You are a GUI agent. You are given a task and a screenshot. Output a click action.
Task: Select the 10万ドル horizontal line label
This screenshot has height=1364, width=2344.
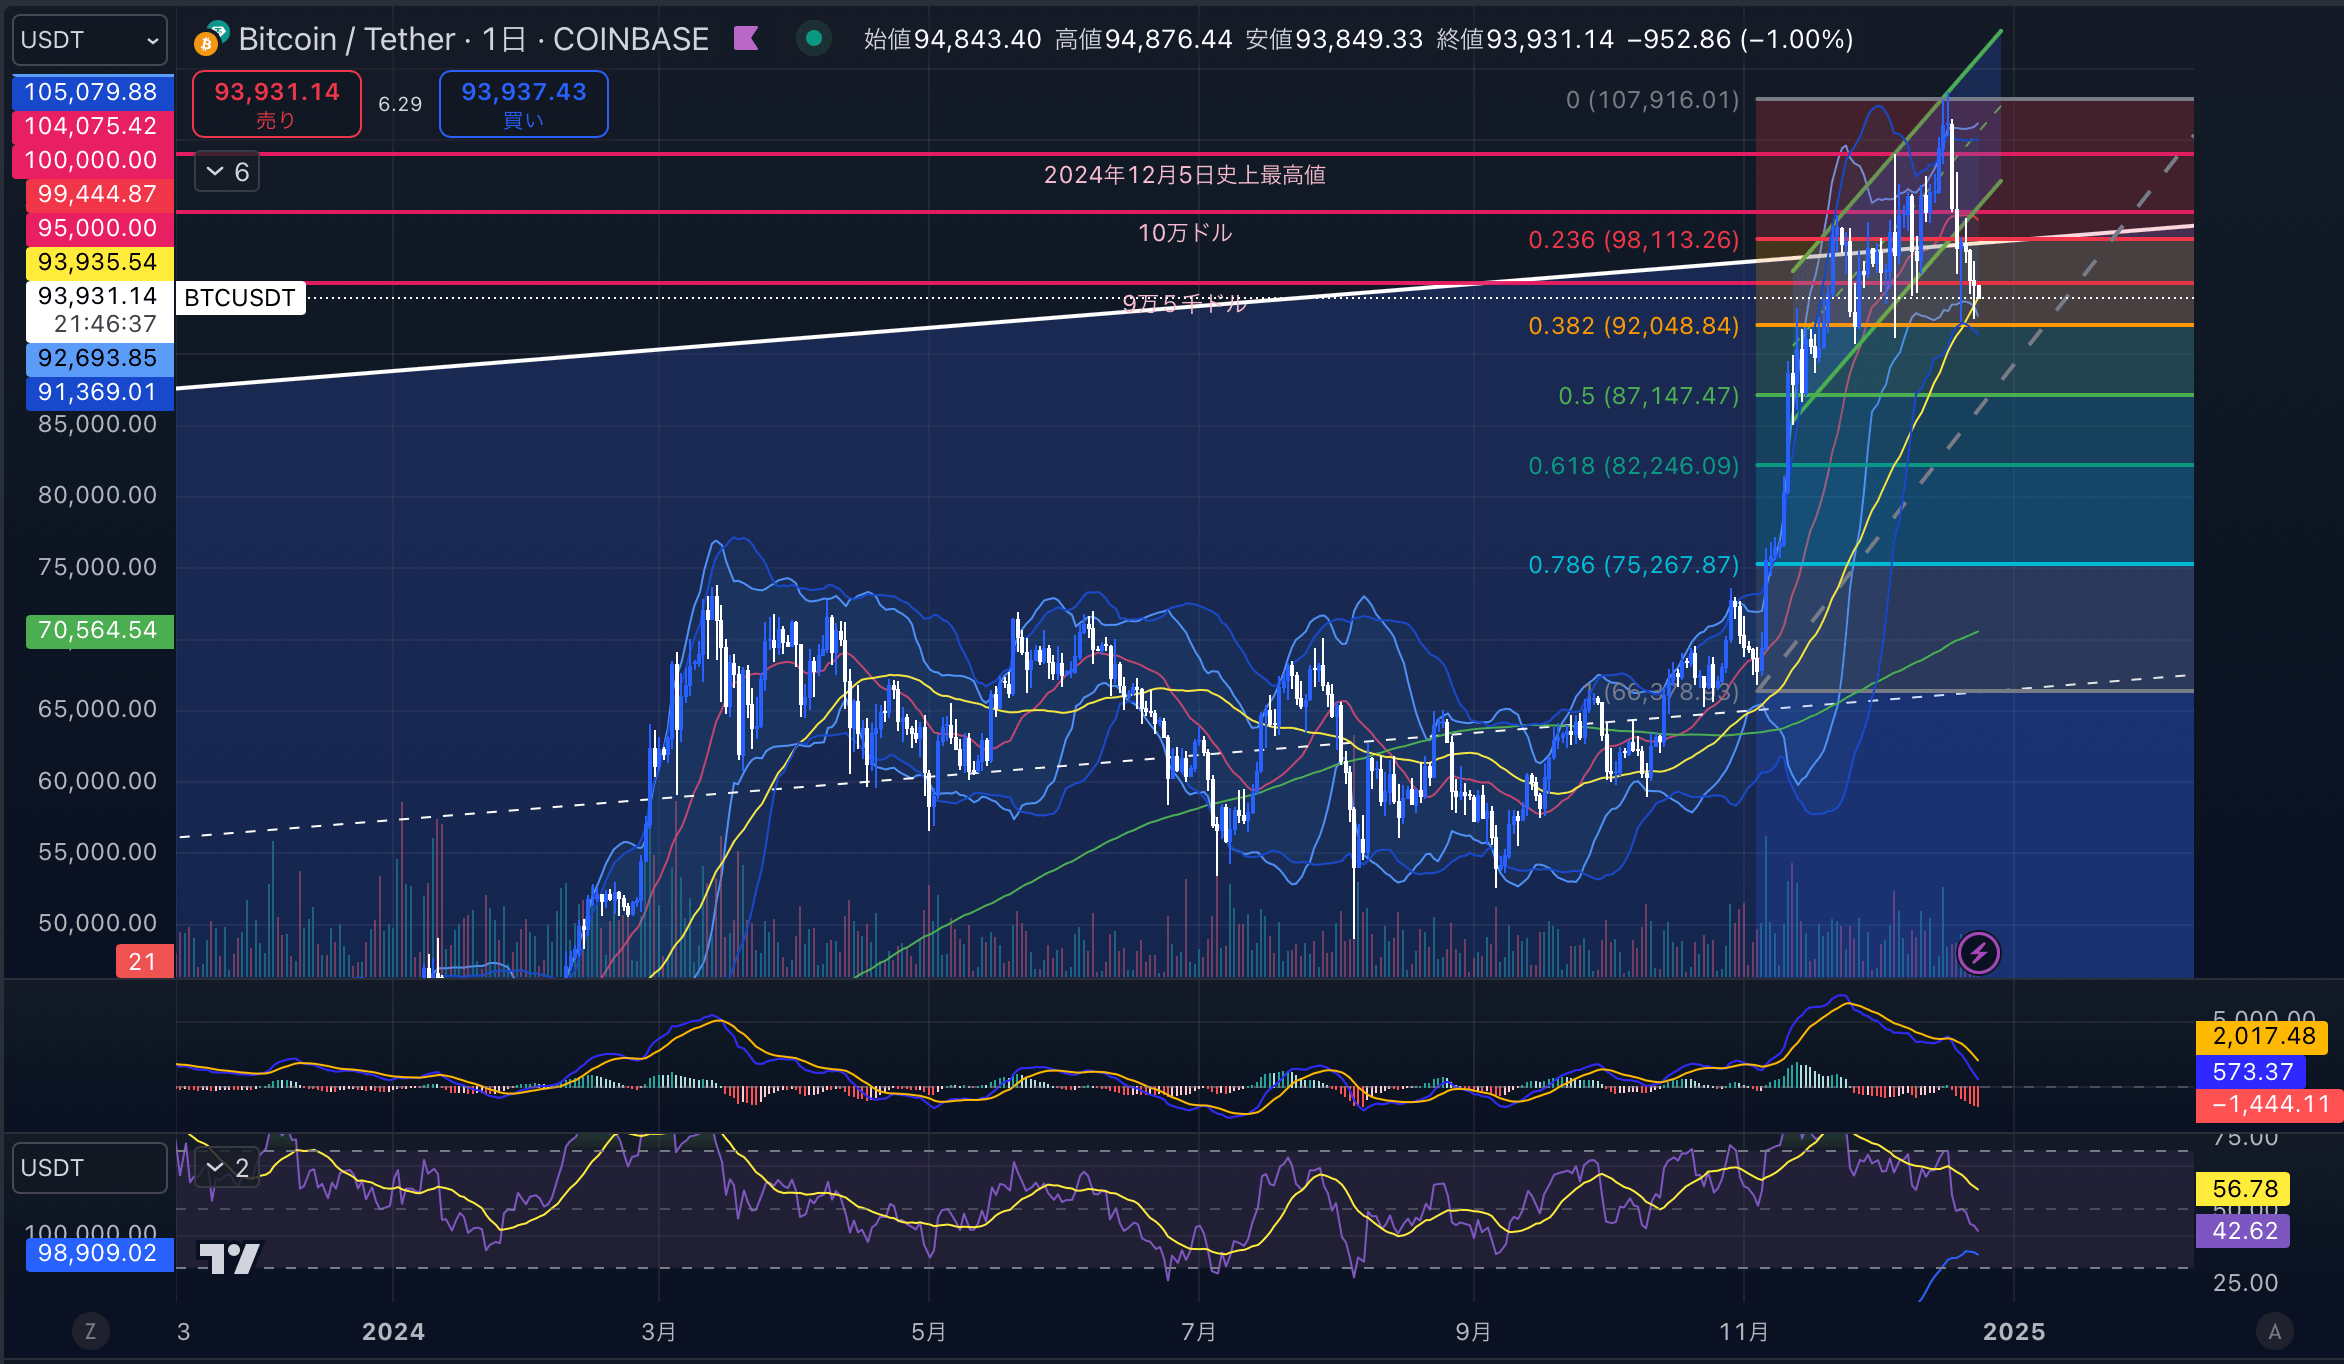pos(1185,233)
